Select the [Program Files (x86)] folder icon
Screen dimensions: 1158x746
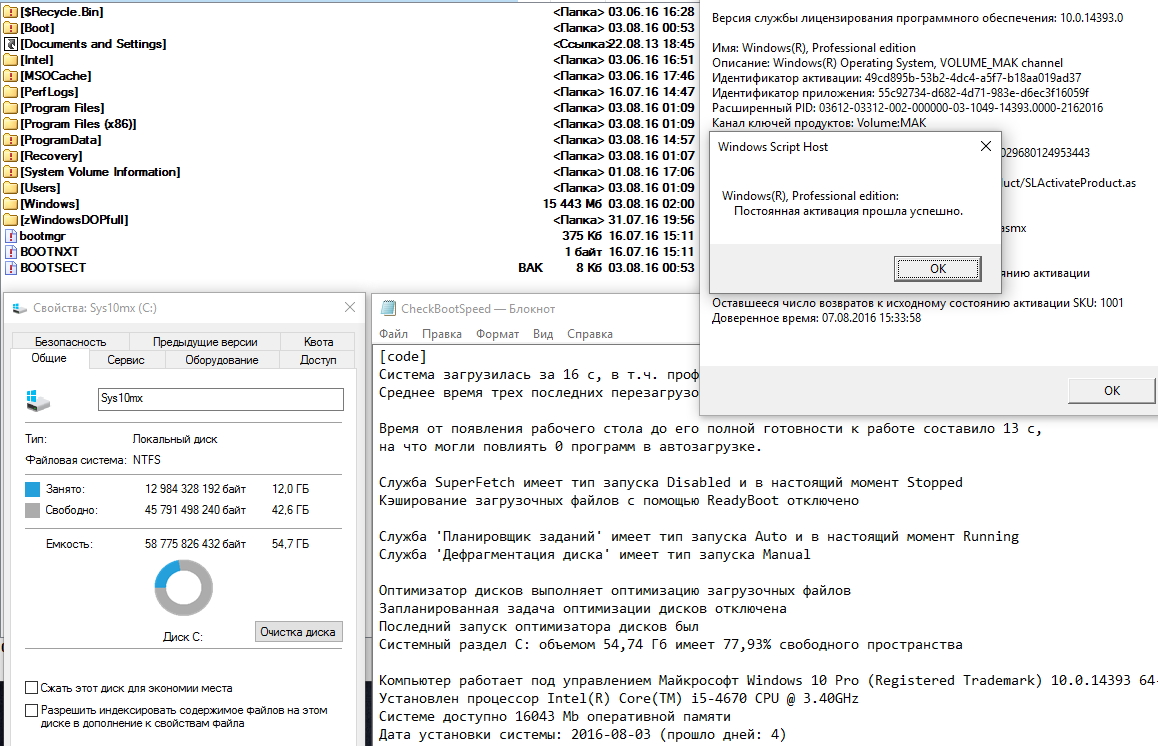coord(10,124)
